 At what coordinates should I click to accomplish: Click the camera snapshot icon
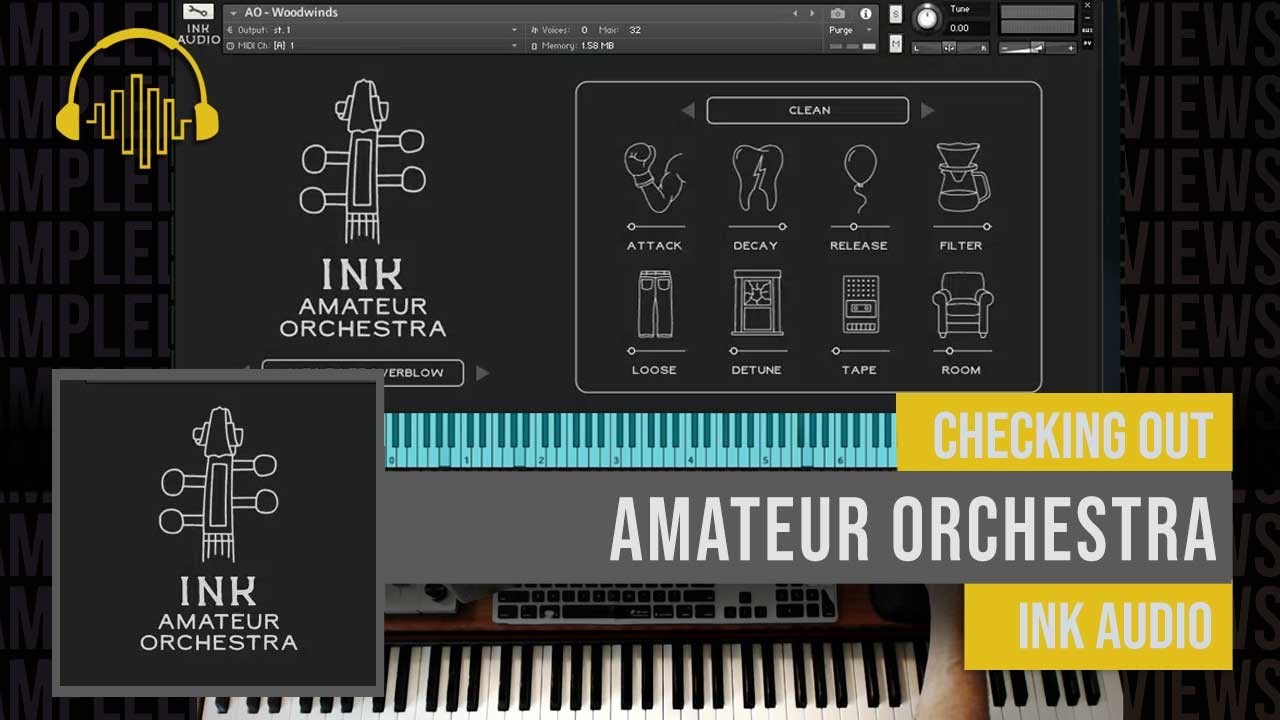coord(838,13)
